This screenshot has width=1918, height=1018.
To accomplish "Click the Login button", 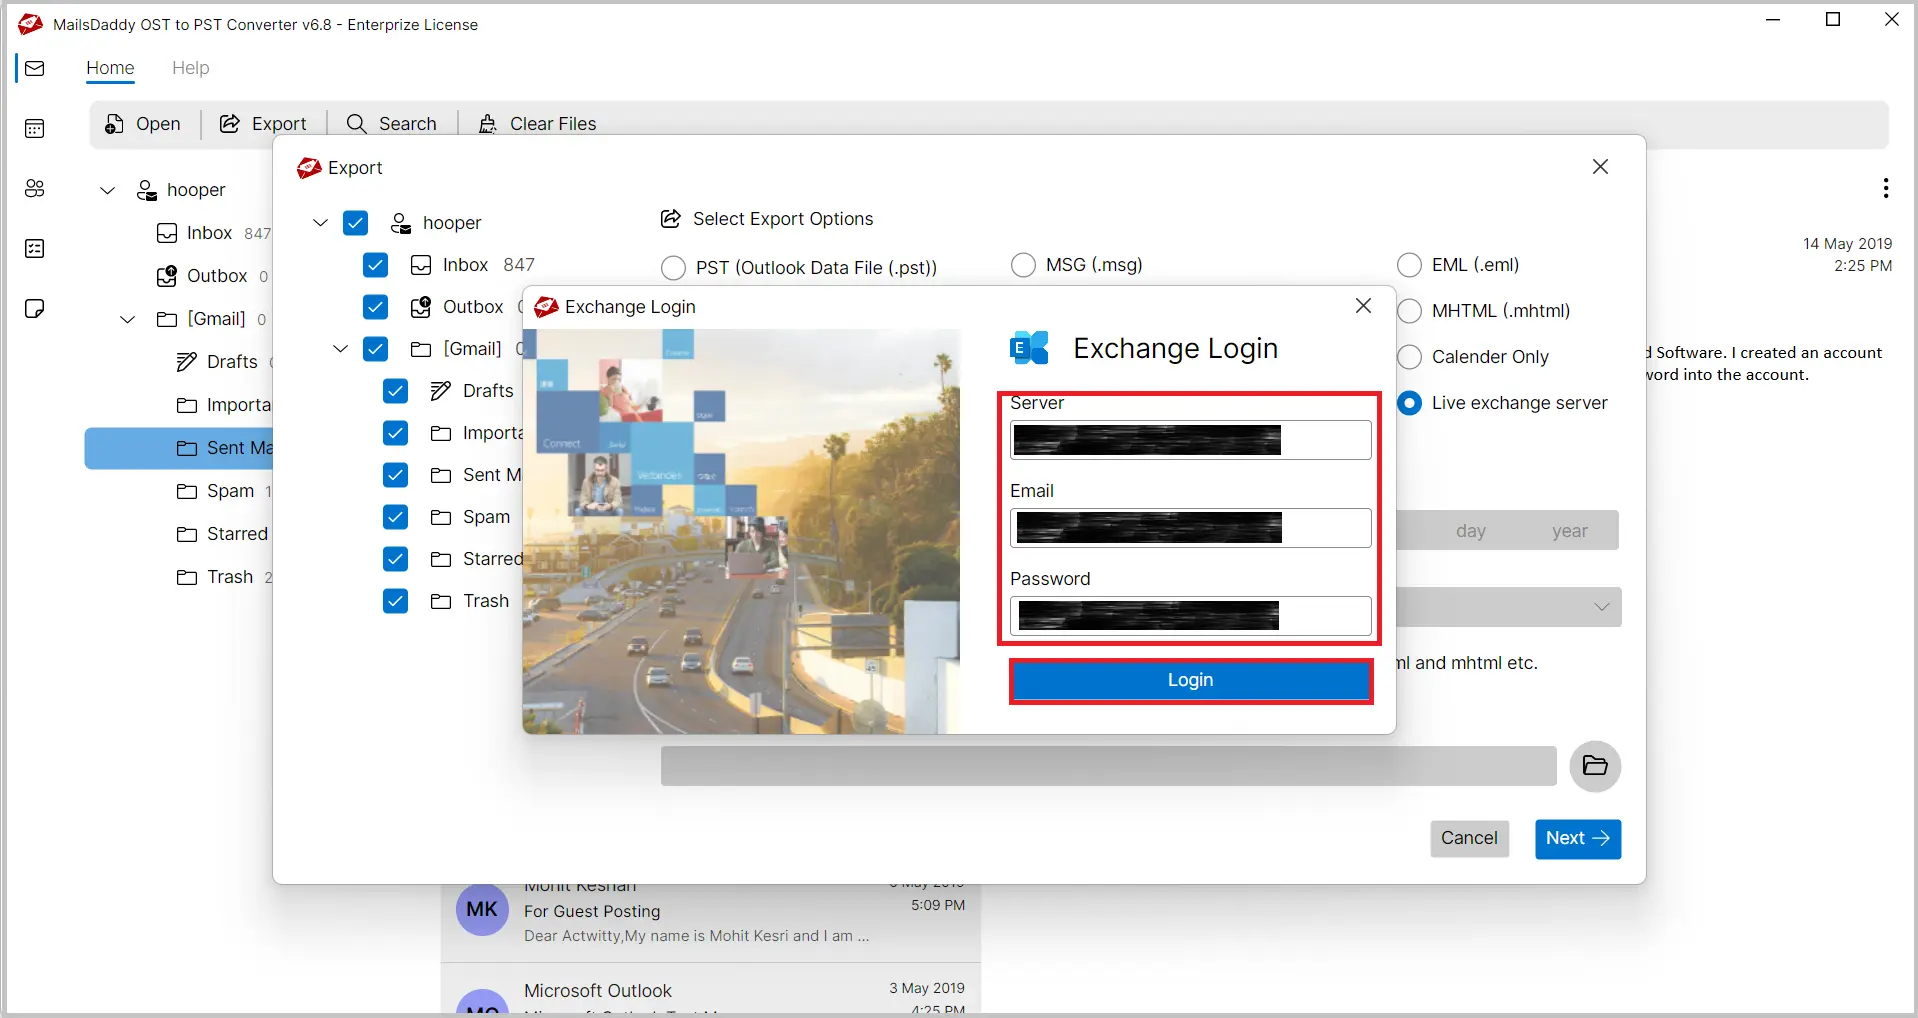I will pos(1190,680).
